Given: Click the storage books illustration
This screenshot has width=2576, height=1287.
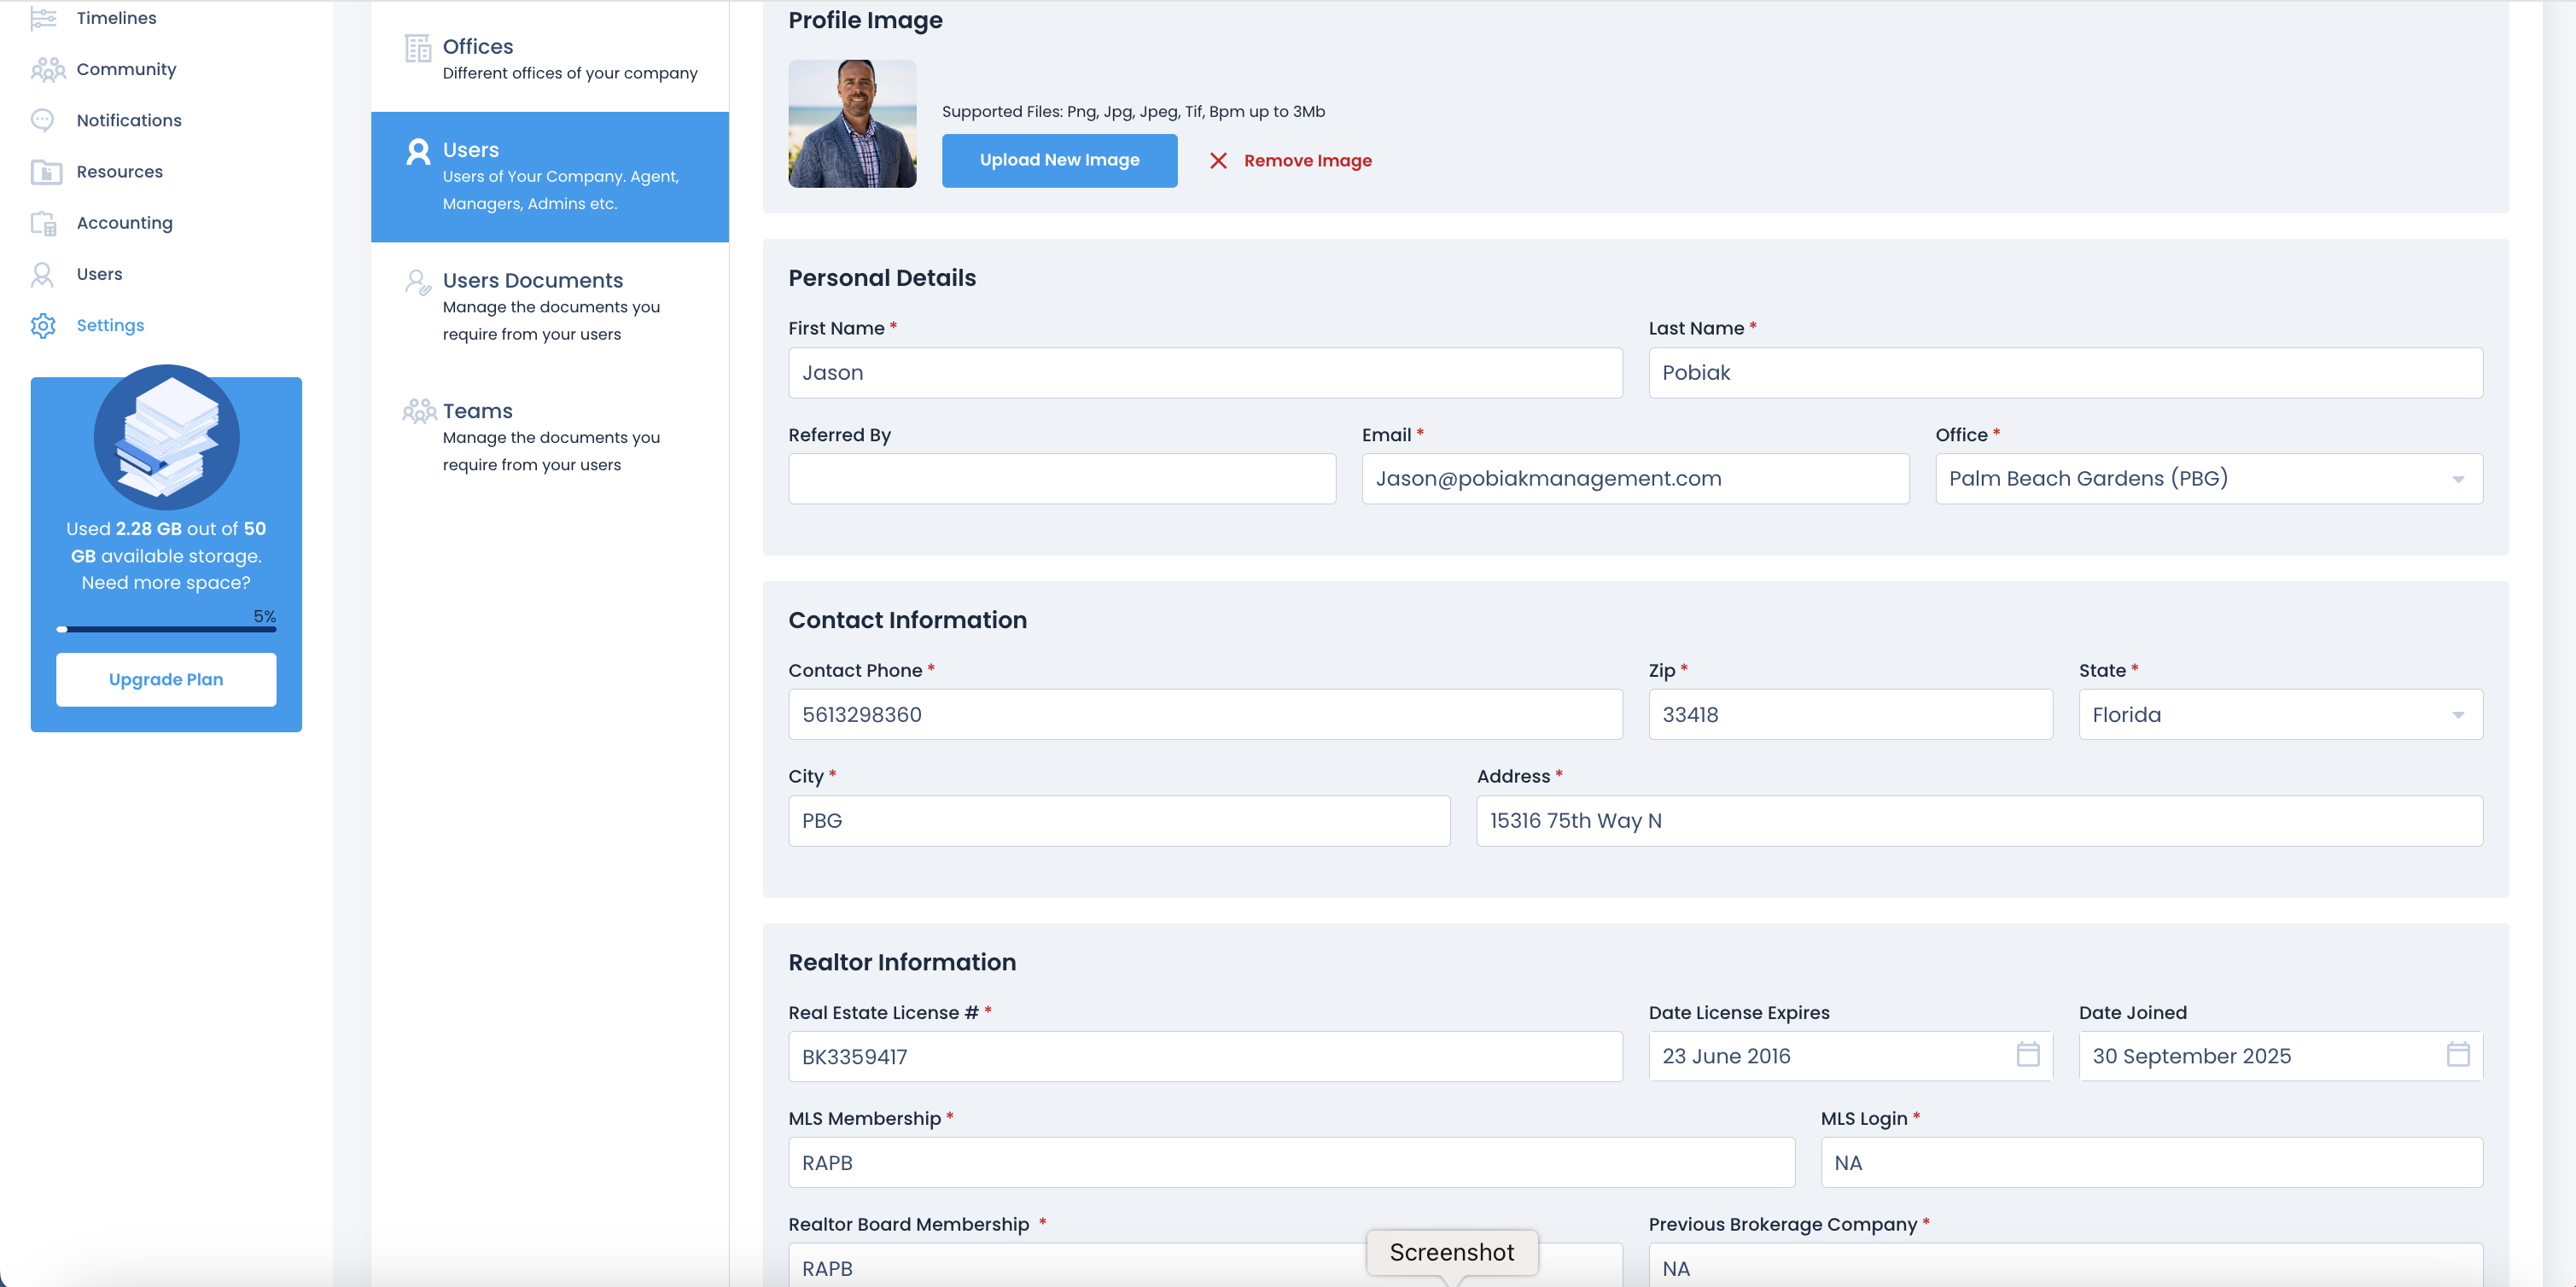Looking at the screenshot, I should [166, 437].
